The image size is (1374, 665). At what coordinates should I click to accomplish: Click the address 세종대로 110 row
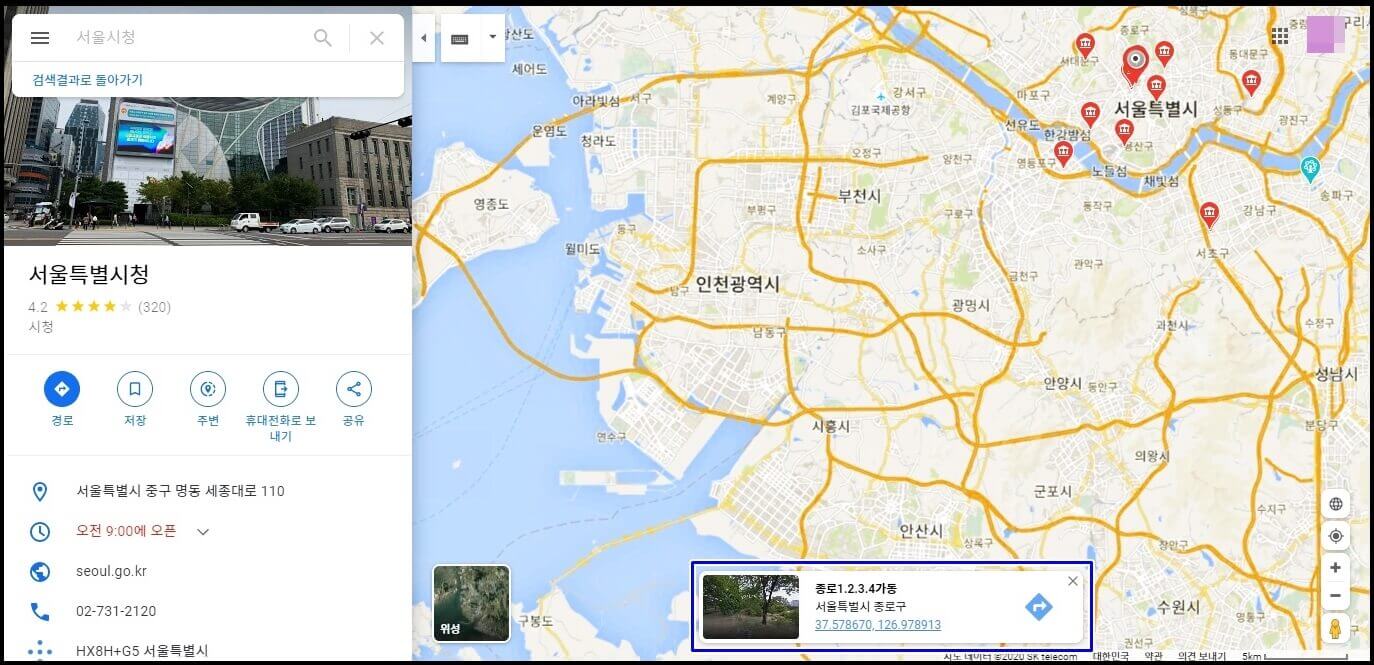point(208,491)
